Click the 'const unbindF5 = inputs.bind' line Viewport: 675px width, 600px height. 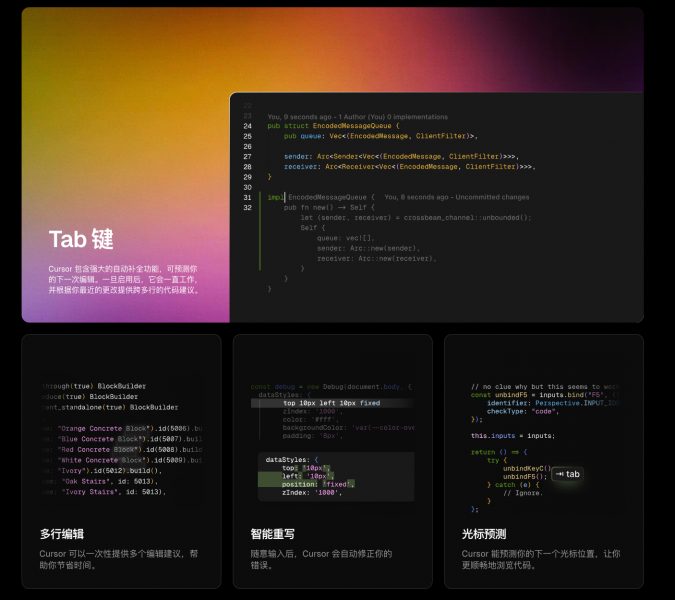click(x=545, y=395)
